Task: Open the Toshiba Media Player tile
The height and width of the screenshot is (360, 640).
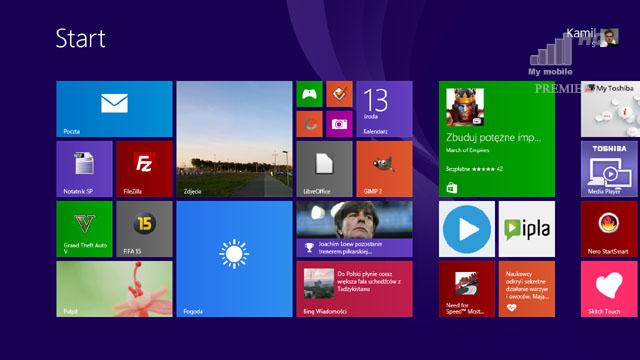Action: tap(609, 169)
